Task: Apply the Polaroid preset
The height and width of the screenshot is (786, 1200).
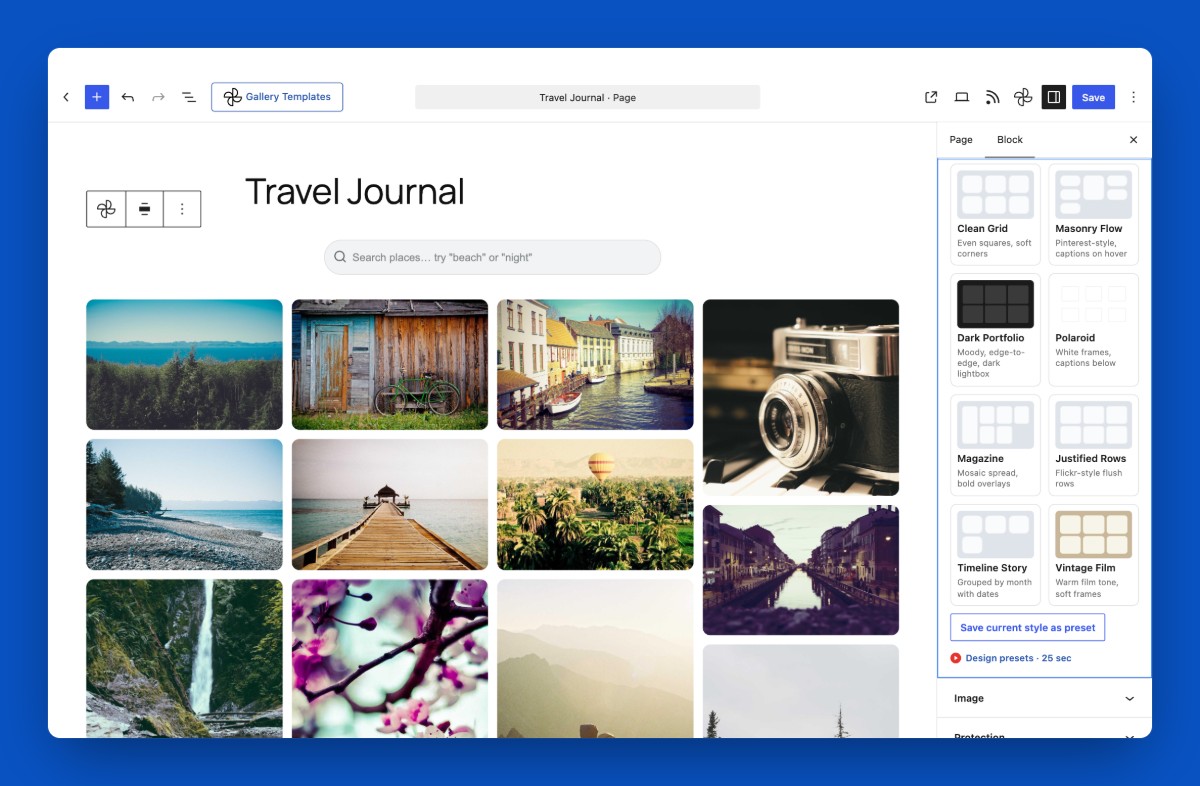Action: 1093,330
